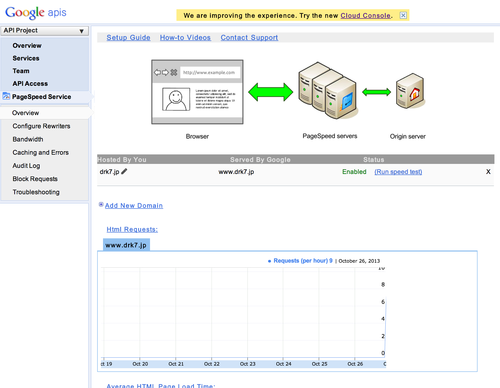Edit drk7.jp domain with pencil icon
The height and width of the screenshot is (388, 500).
click(x=124, y=172)
